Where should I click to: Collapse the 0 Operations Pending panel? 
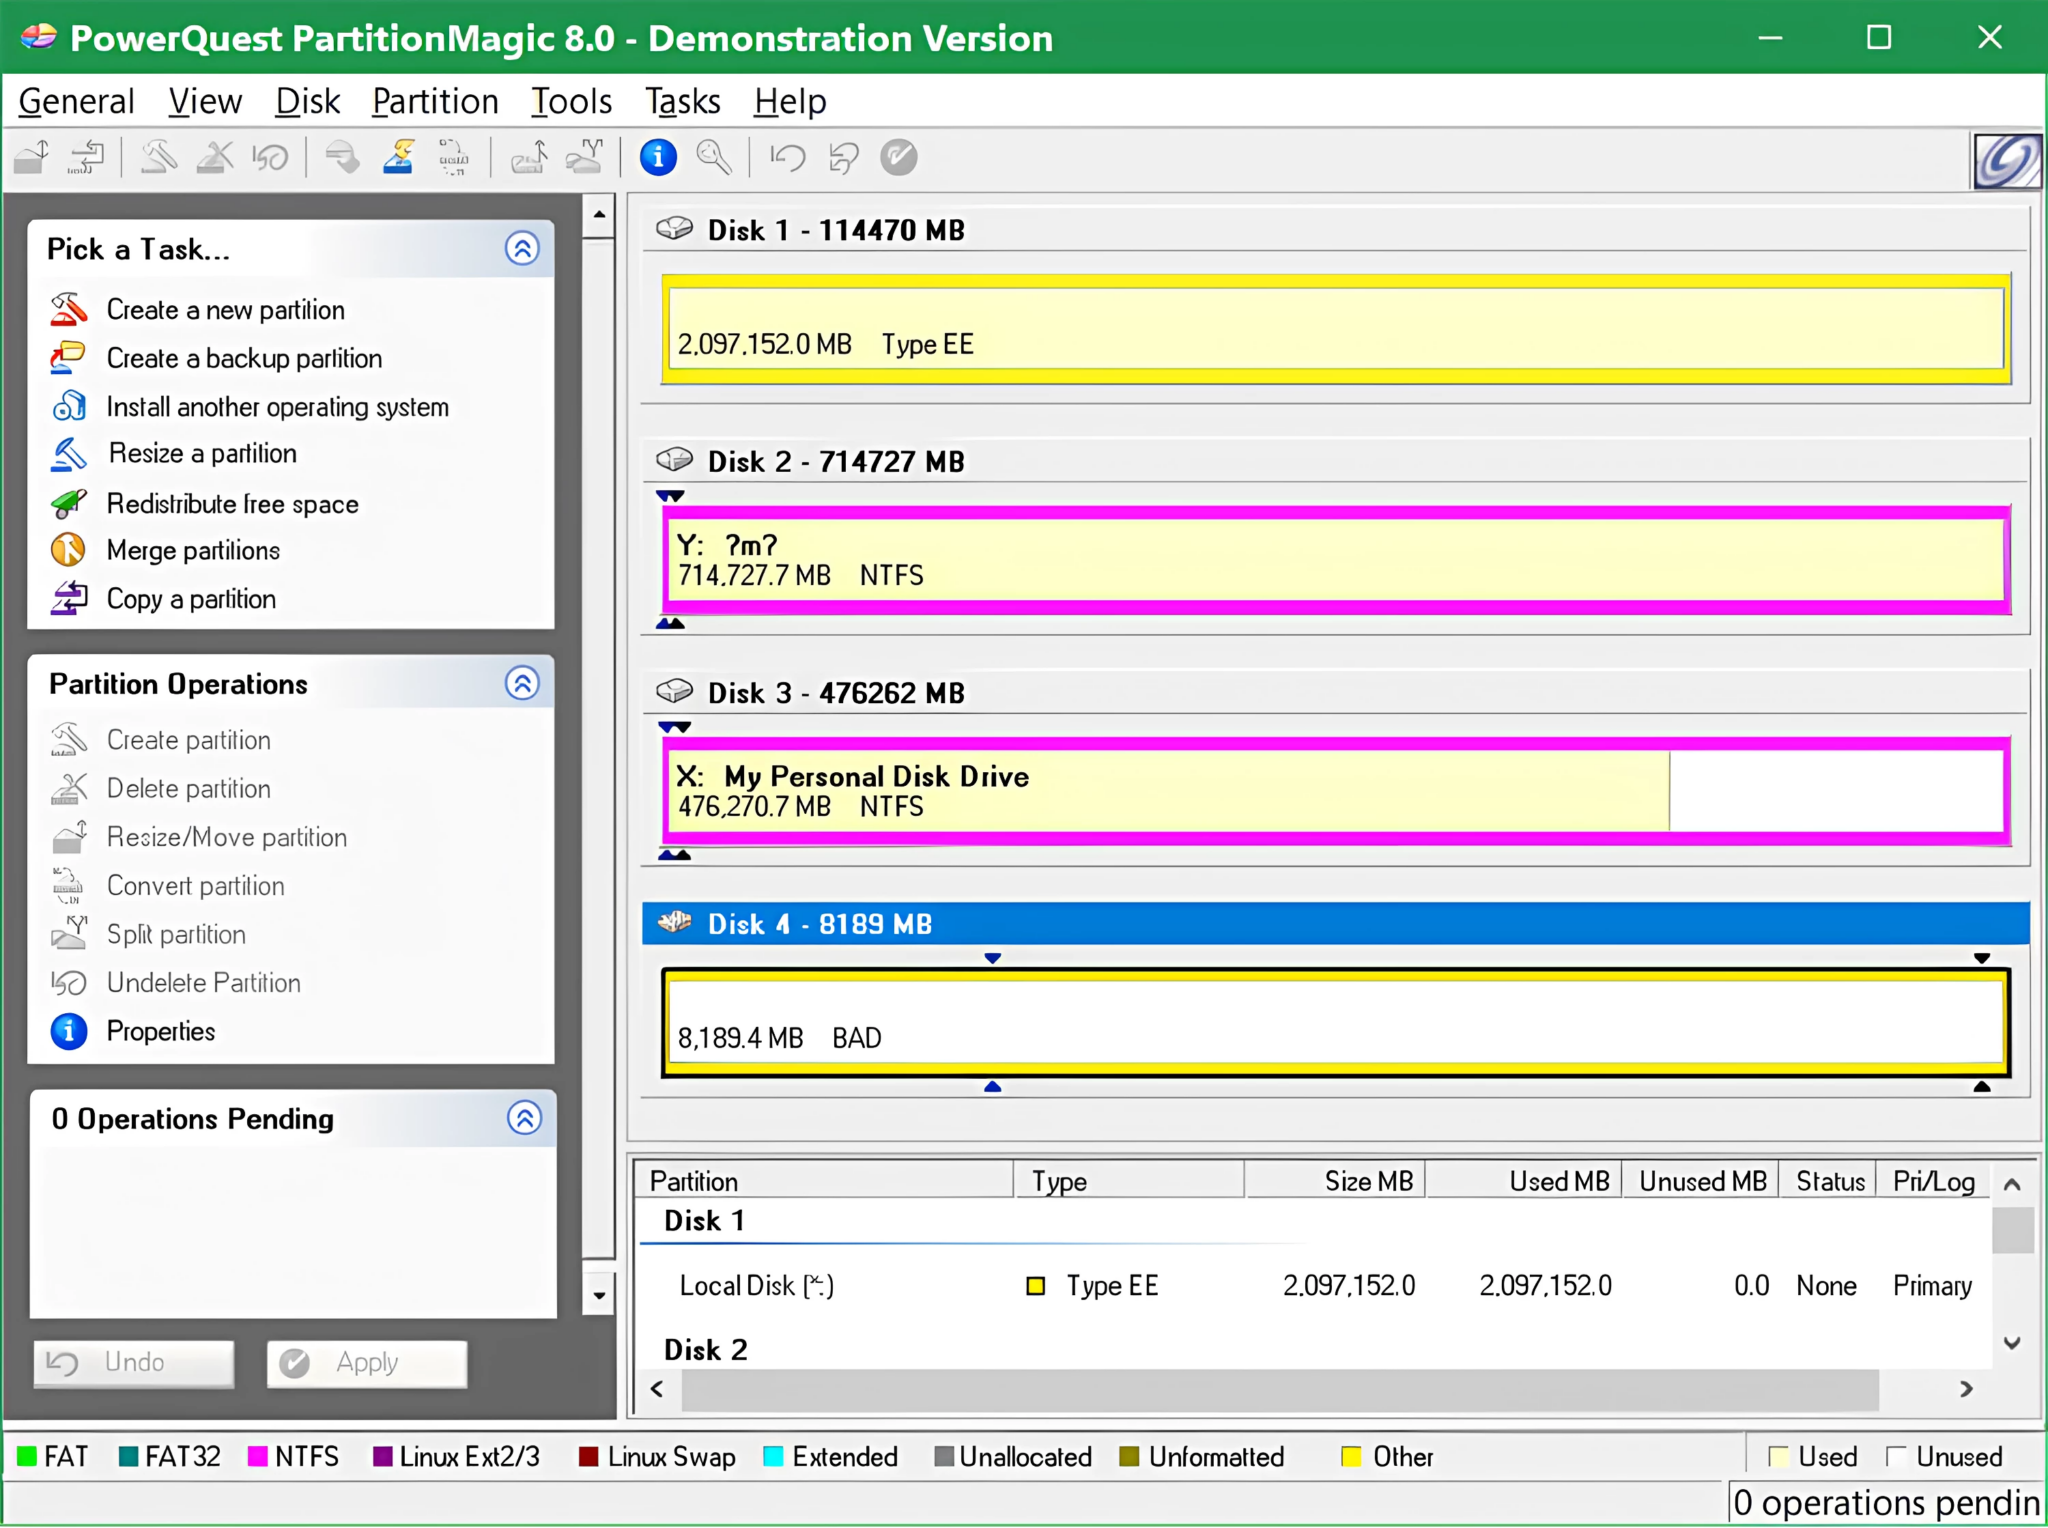(525, 1119)
